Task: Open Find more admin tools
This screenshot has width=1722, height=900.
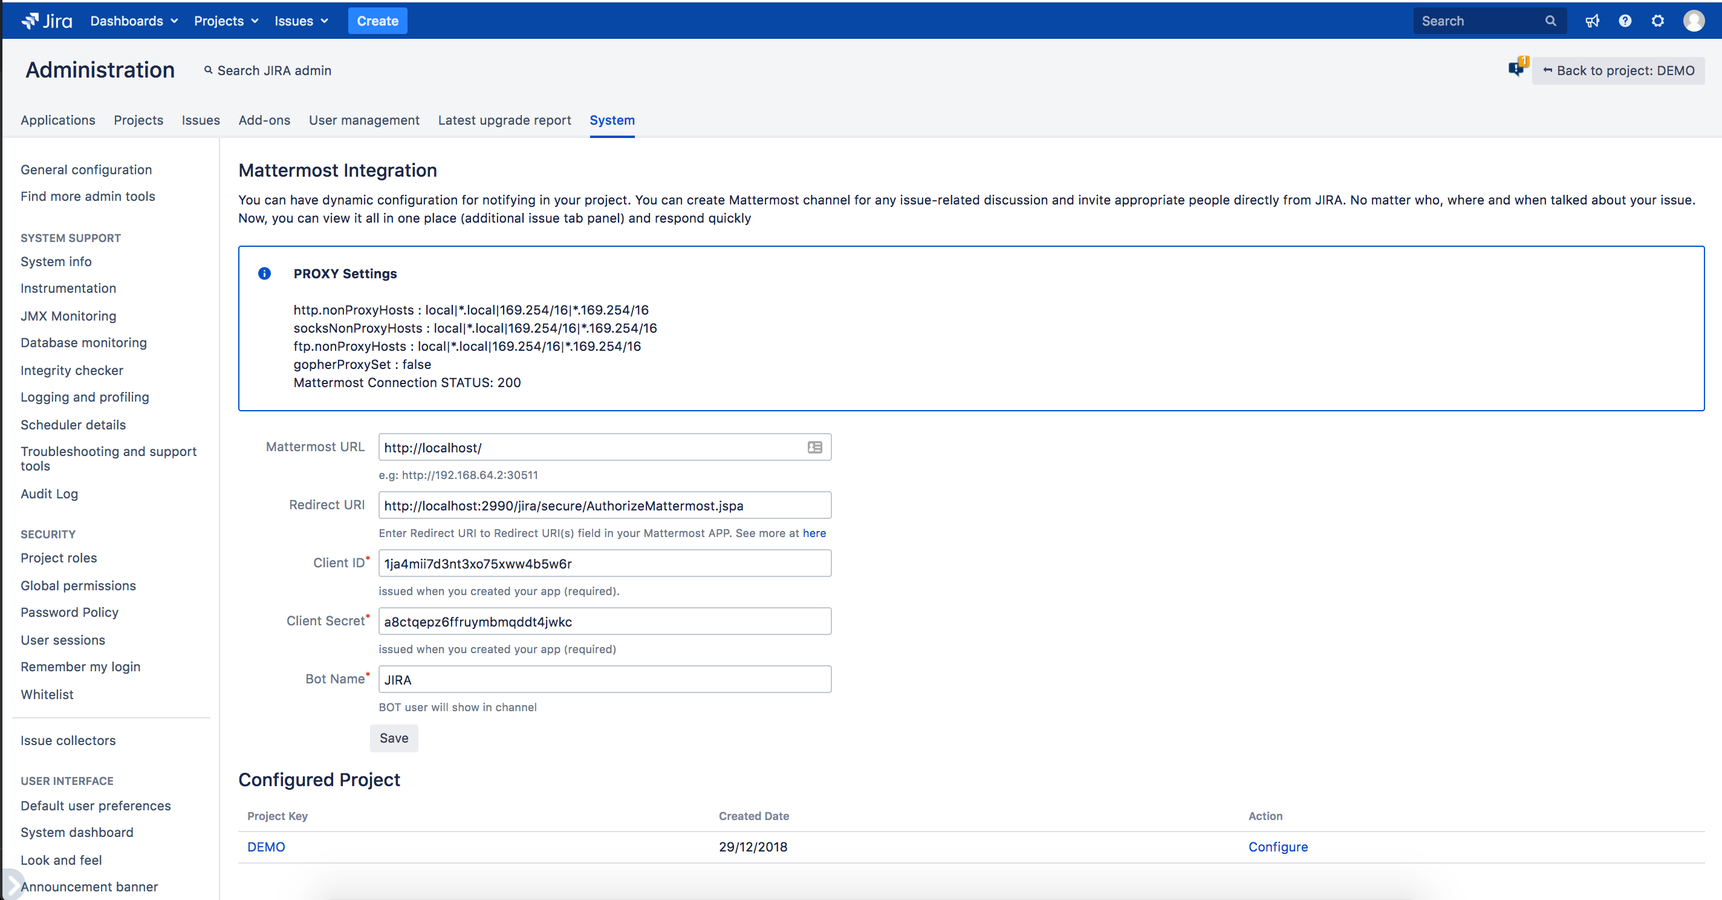Action: pos(88,197)
